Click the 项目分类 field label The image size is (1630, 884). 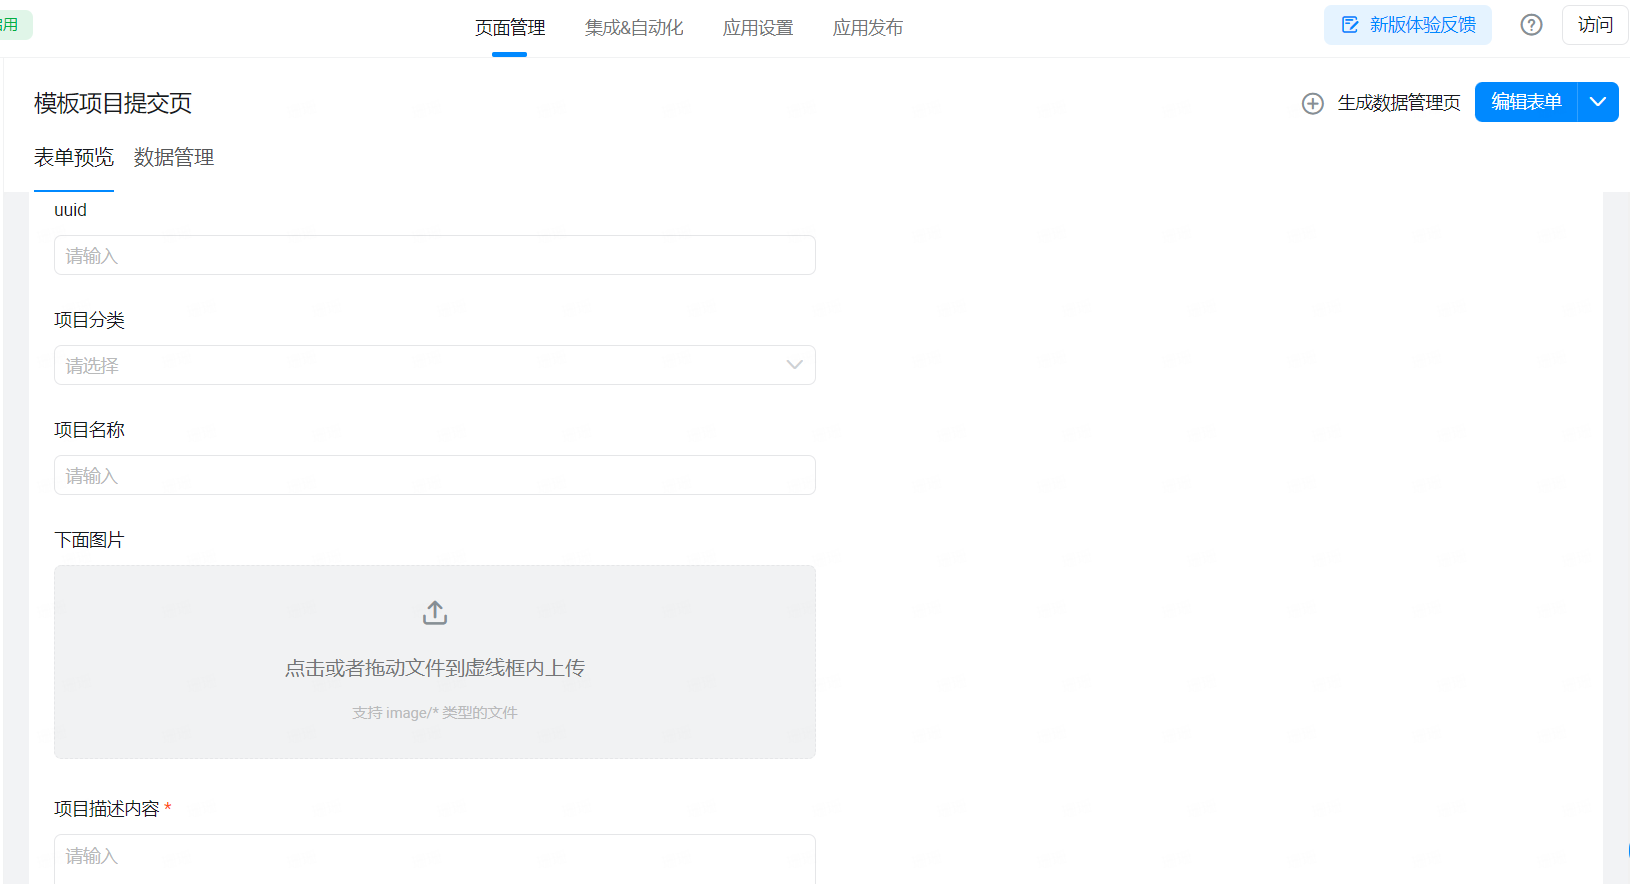[x=89, y=320]
